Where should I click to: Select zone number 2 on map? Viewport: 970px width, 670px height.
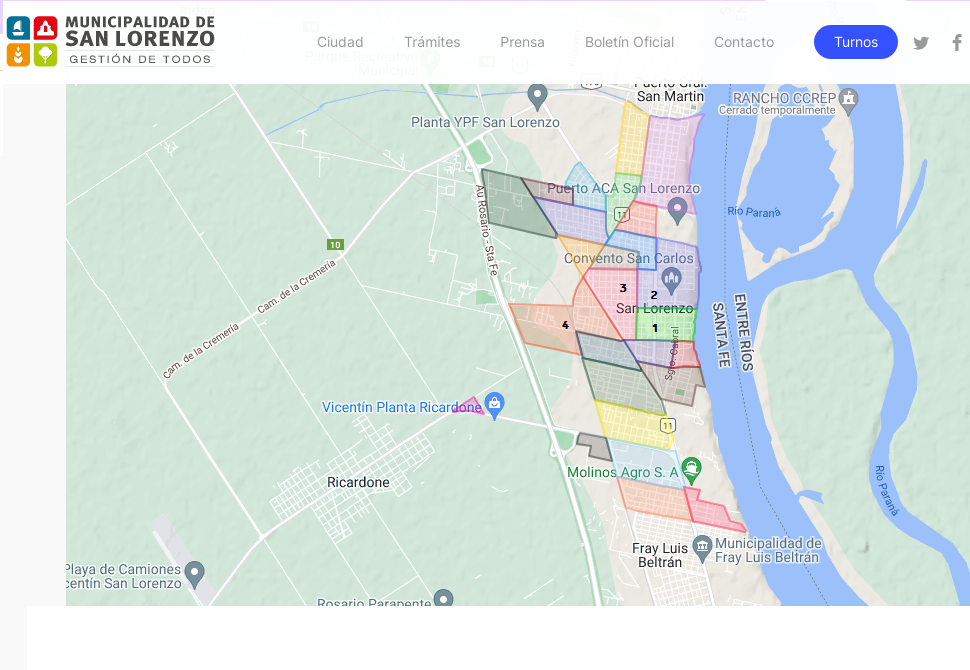[x=654, y=295]
